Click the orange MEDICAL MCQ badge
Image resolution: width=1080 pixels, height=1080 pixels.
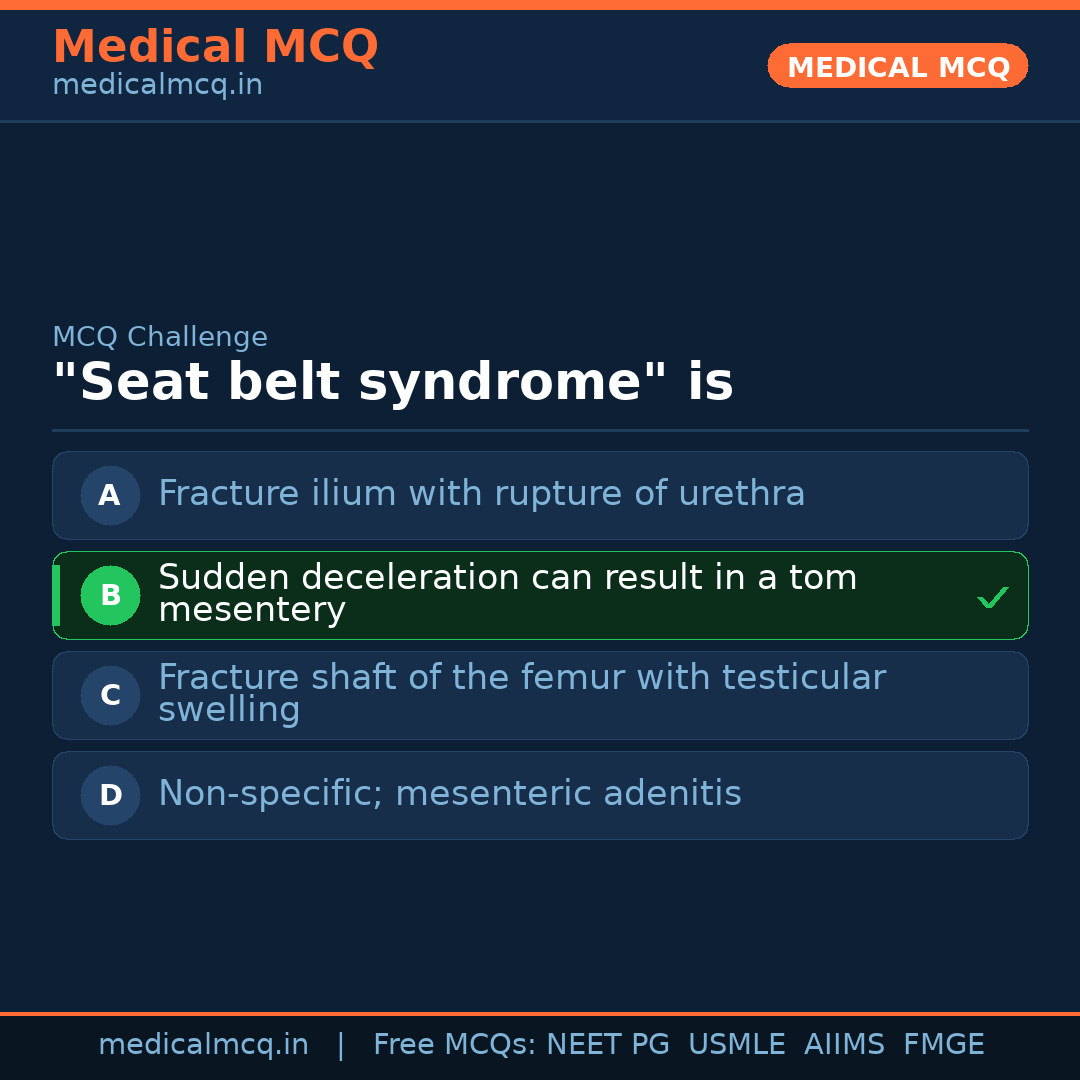[x=897, y=66]
